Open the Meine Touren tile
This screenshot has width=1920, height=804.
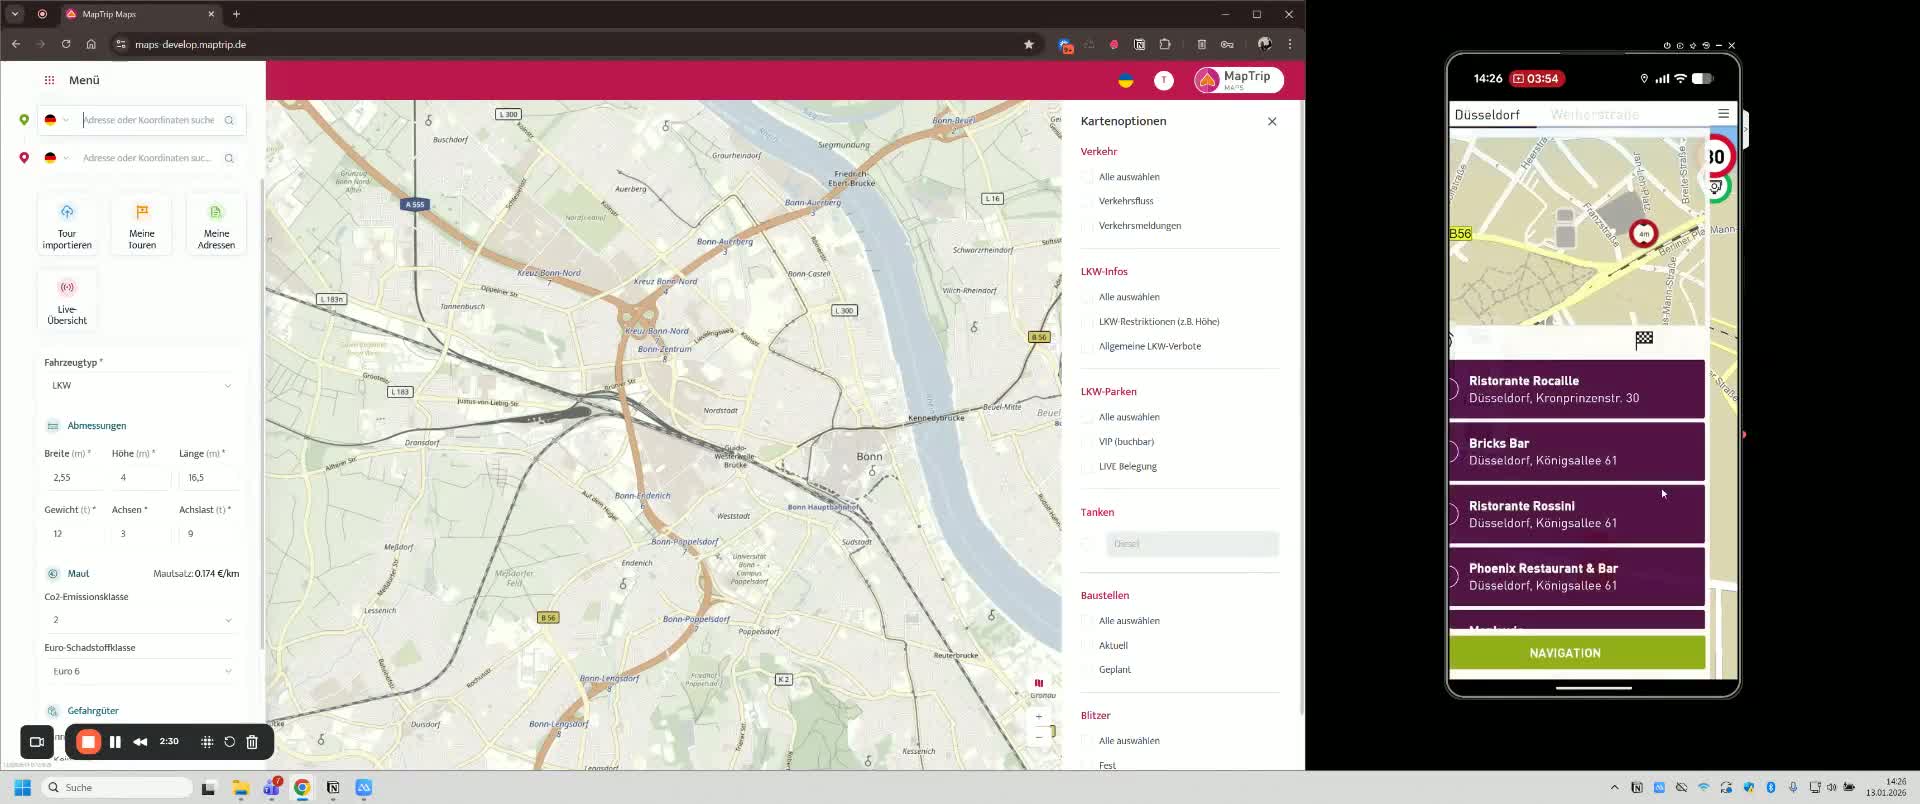pos(142,225)
